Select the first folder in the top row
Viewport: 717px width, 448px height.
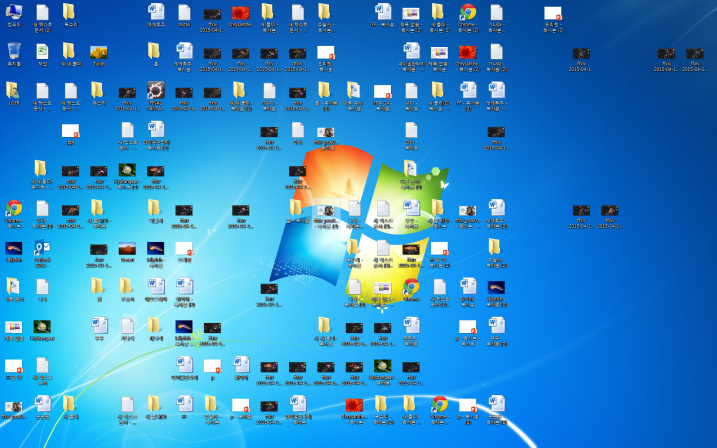click(x=70, y=13)
